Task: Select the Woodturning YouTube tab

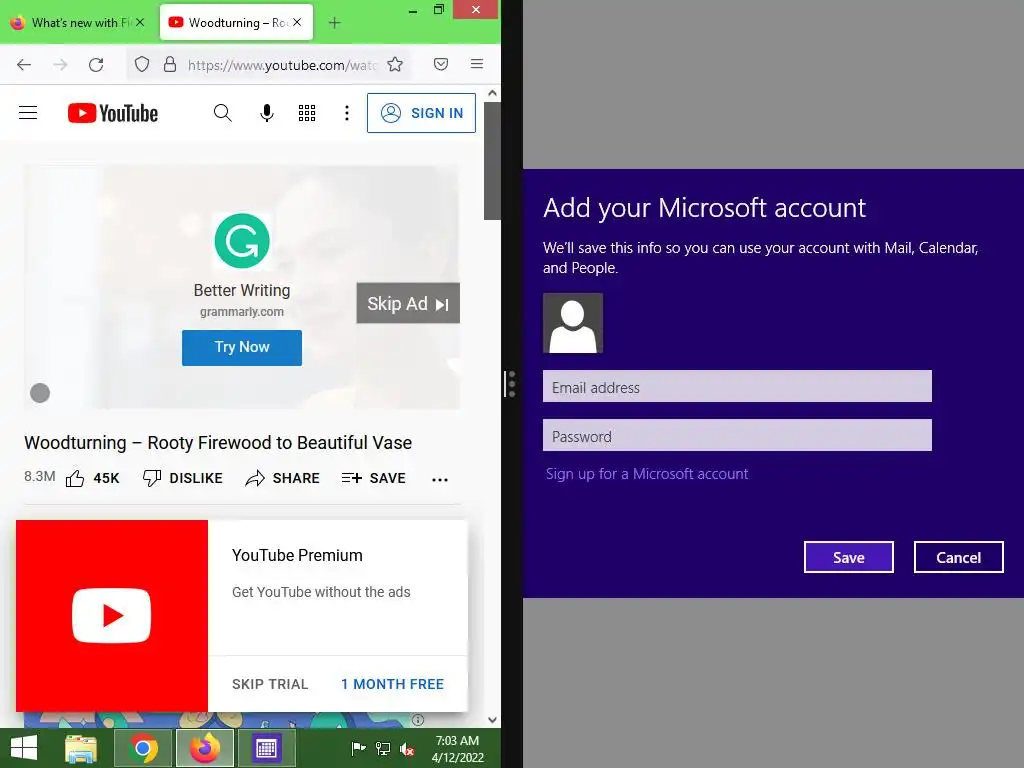Action: pyautogui.click(x=229, y=22)
